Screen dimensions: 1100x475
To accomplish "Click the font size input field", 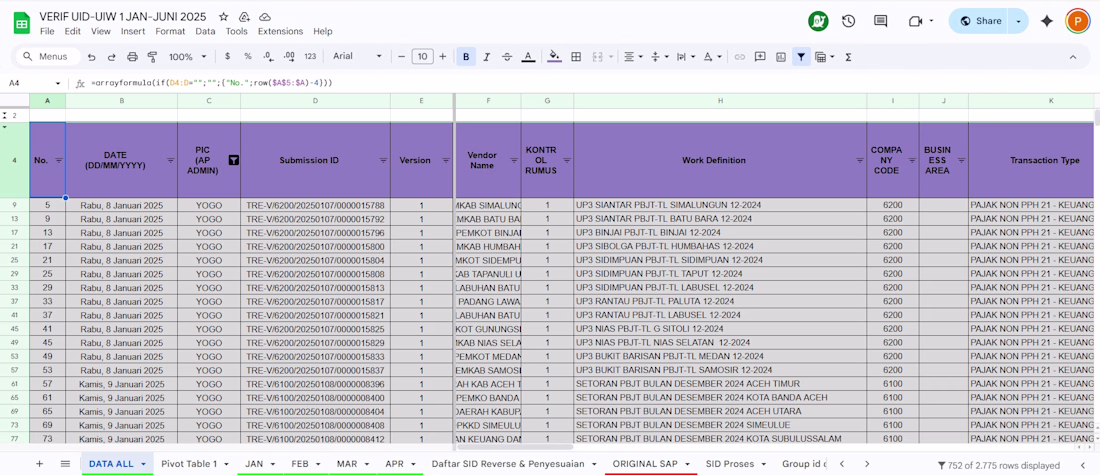I will point(422,57).
